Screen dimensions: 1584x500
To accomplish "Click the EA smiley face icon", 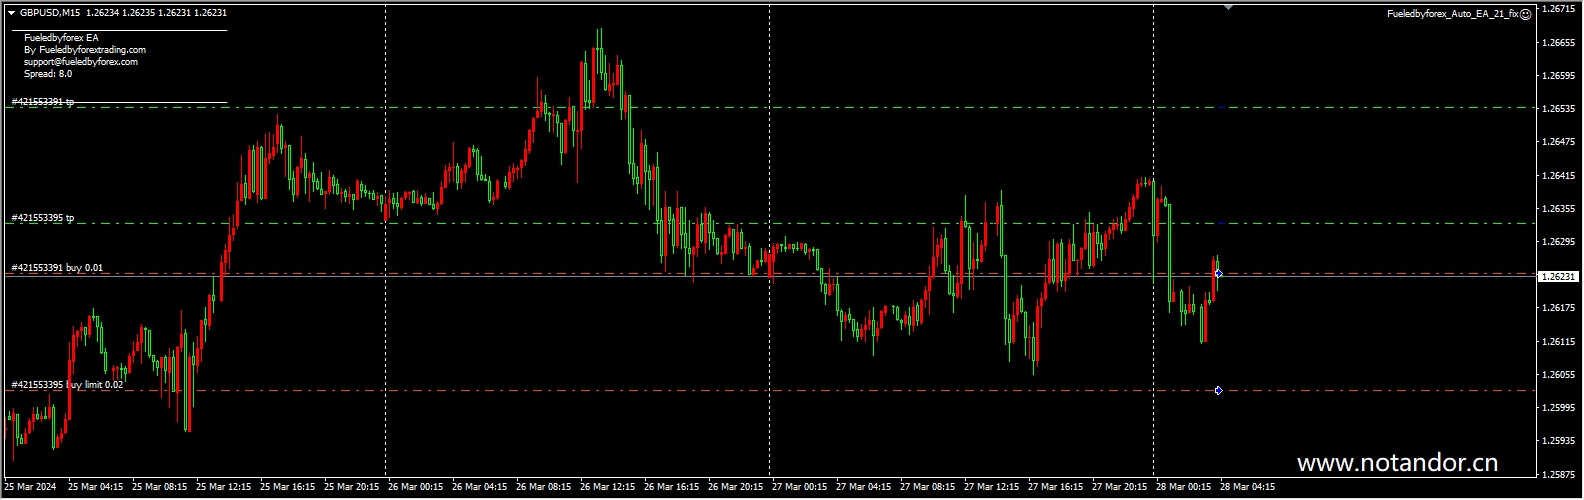I will coord(1525,14).
